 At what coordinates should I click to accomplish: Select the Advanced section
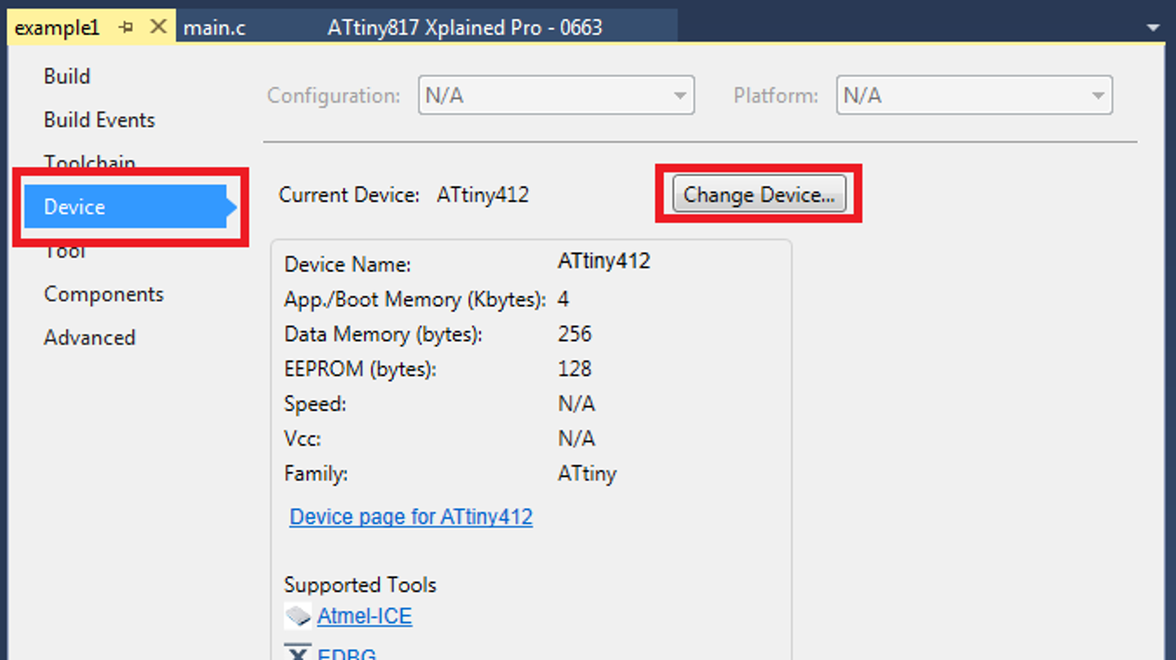[89, 338]
